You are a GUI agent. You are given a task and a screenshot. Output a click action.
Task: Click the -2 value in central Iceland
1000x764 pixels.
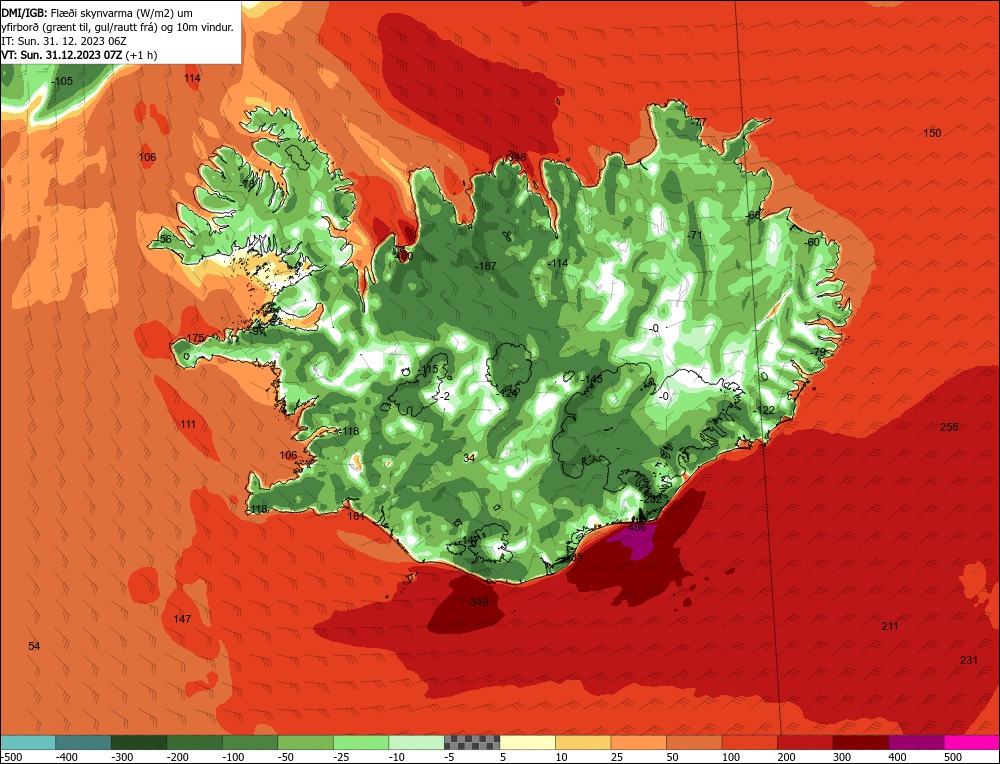[445, 397]
